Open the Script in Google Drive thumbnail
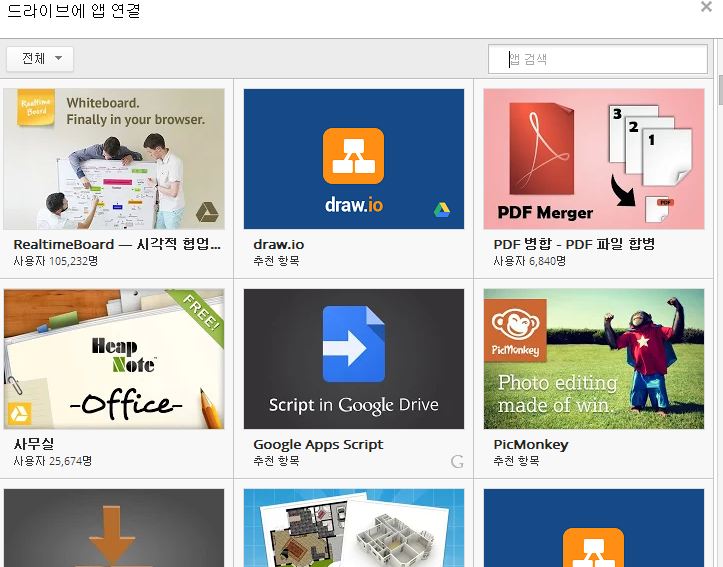723x567 pixels. tap(354, 359)
